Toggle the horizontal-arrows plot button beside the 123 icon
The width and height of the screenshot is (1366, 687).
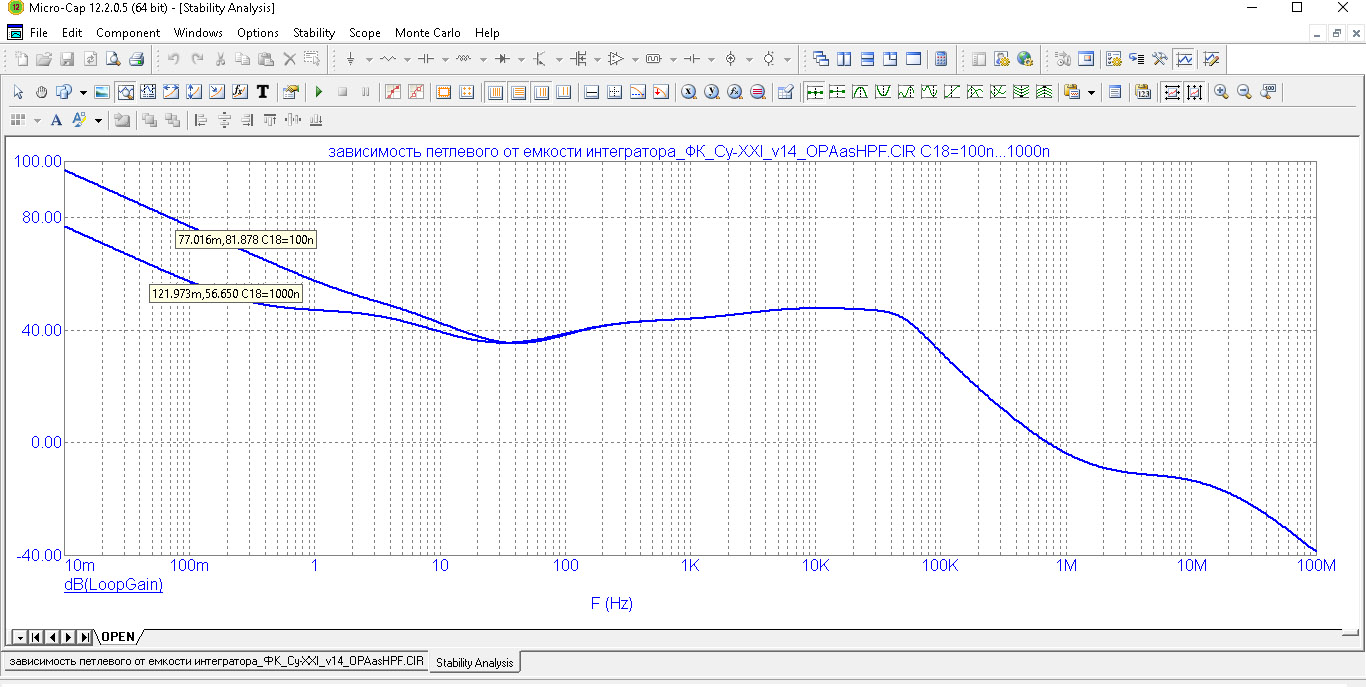tap(1172, 92)
